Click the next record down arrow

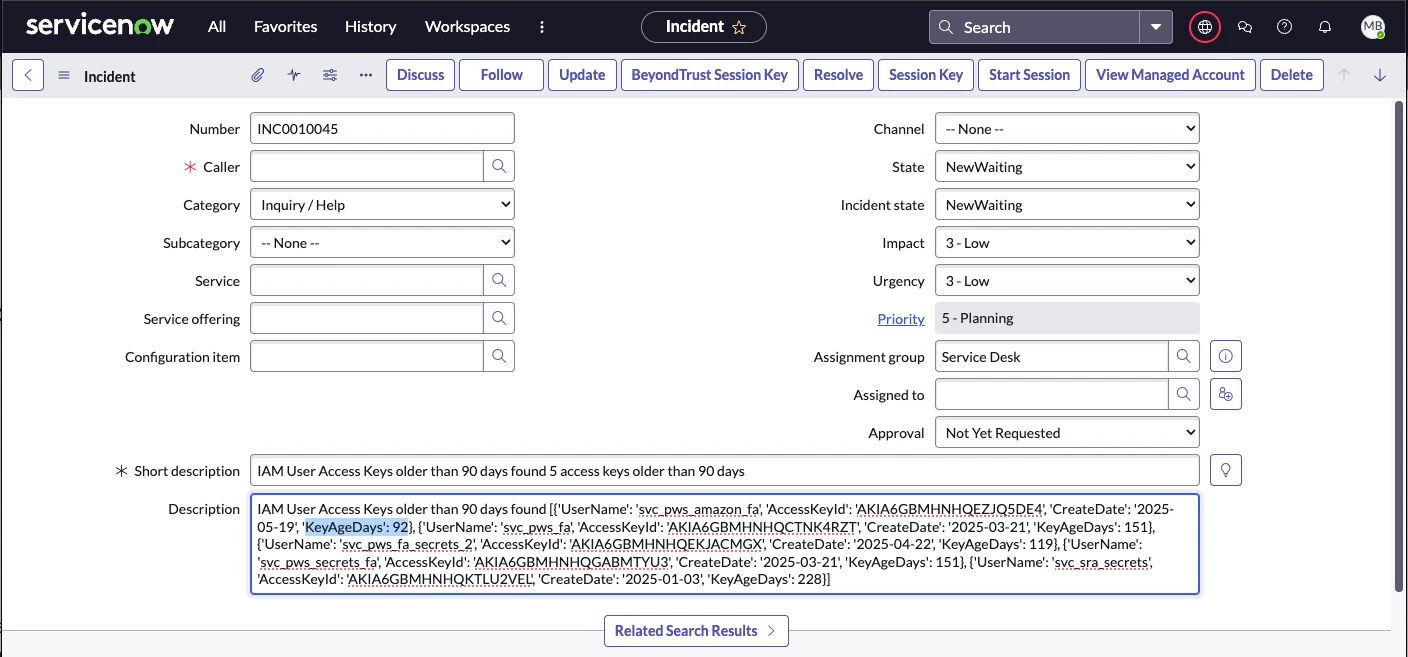[1380, 75]
